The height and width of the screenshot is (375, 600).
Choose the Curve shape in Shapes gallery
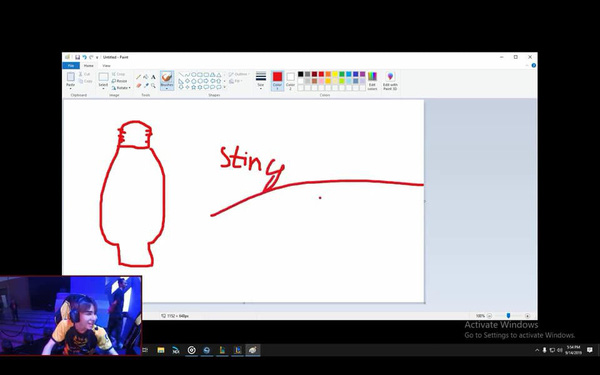pos(187,75)
